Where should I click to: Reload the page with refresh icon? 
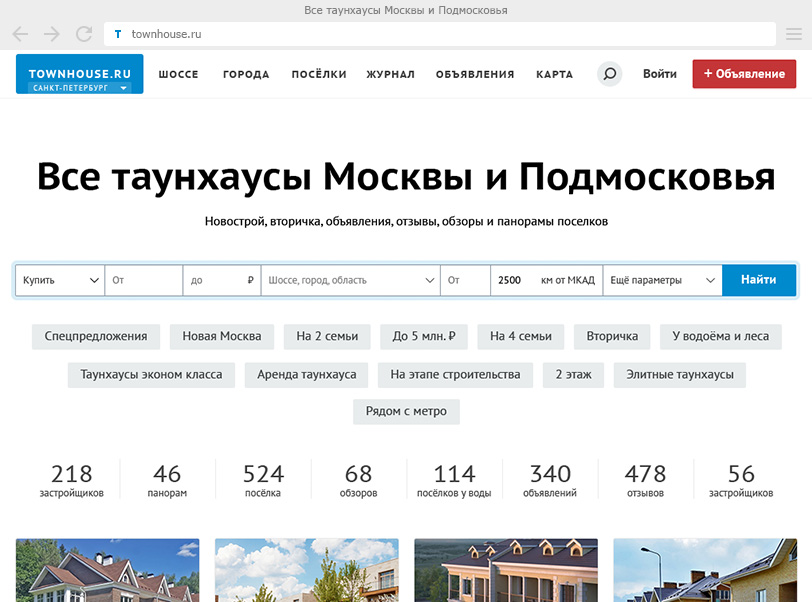83,34
